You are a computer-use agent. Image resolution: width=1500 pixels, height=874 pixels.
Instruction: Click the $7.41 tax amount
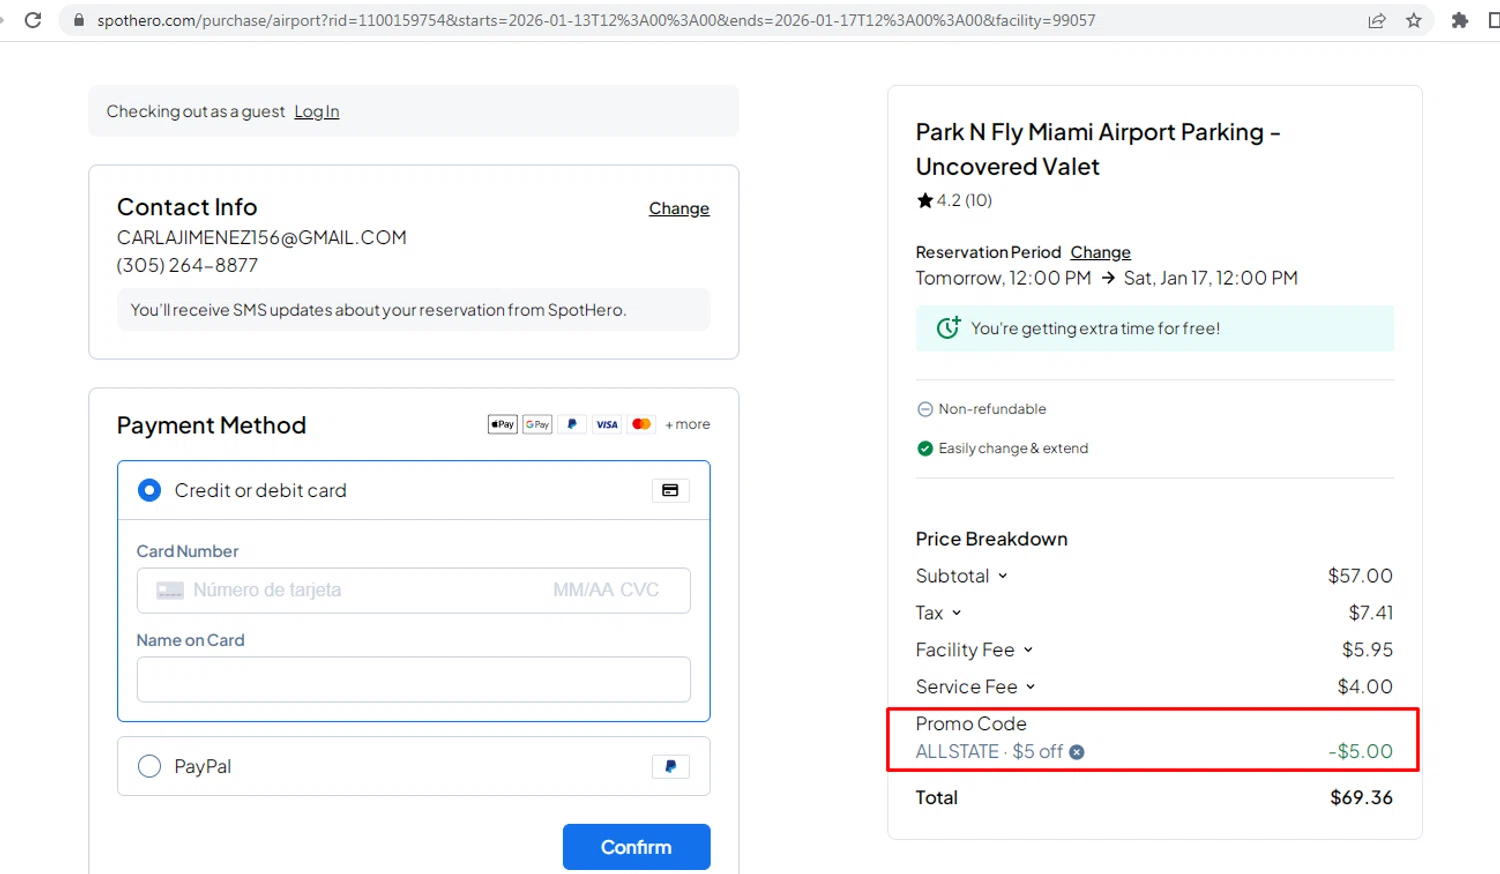point(1371,613)
